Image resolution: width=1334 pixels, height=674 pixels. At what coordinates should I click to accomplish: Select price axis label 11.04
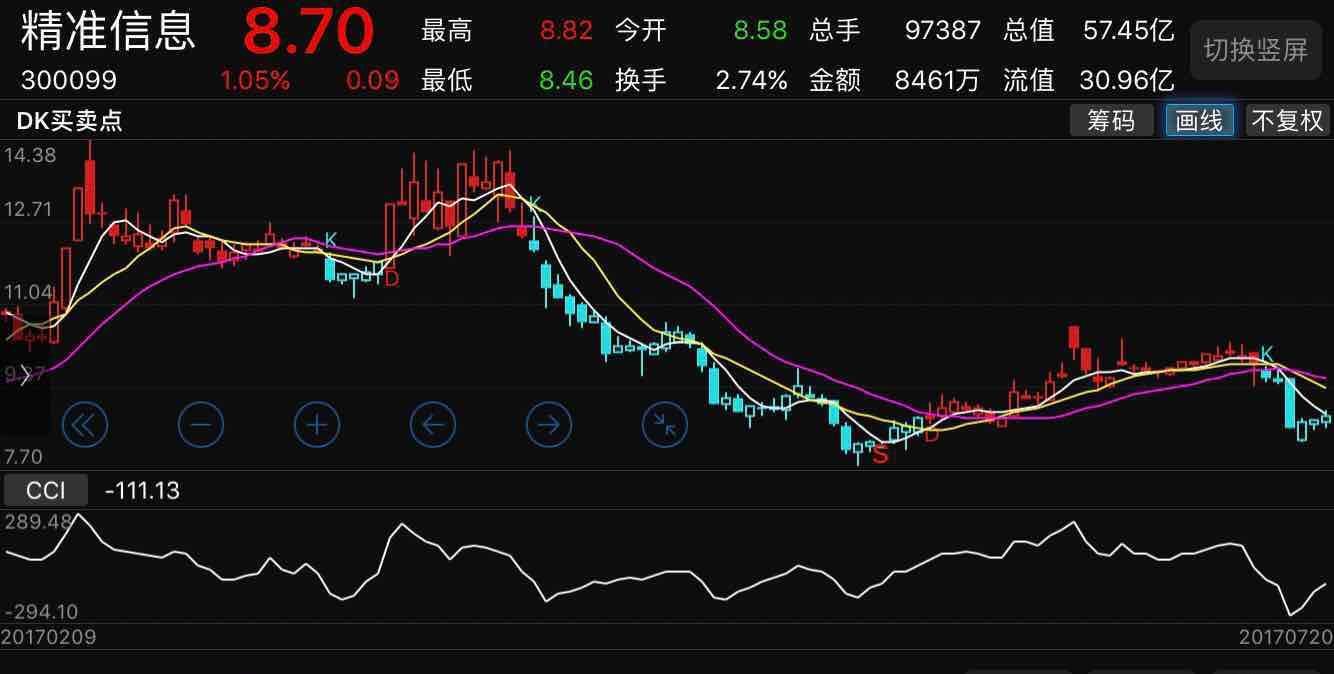click(30, 292)
